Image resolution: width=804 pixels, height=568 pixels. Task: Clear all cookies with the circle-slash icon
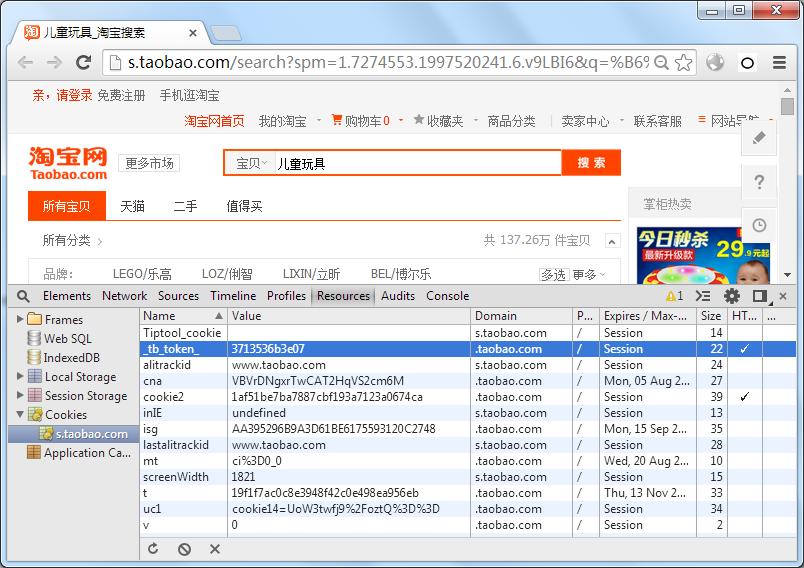[185, 549]
